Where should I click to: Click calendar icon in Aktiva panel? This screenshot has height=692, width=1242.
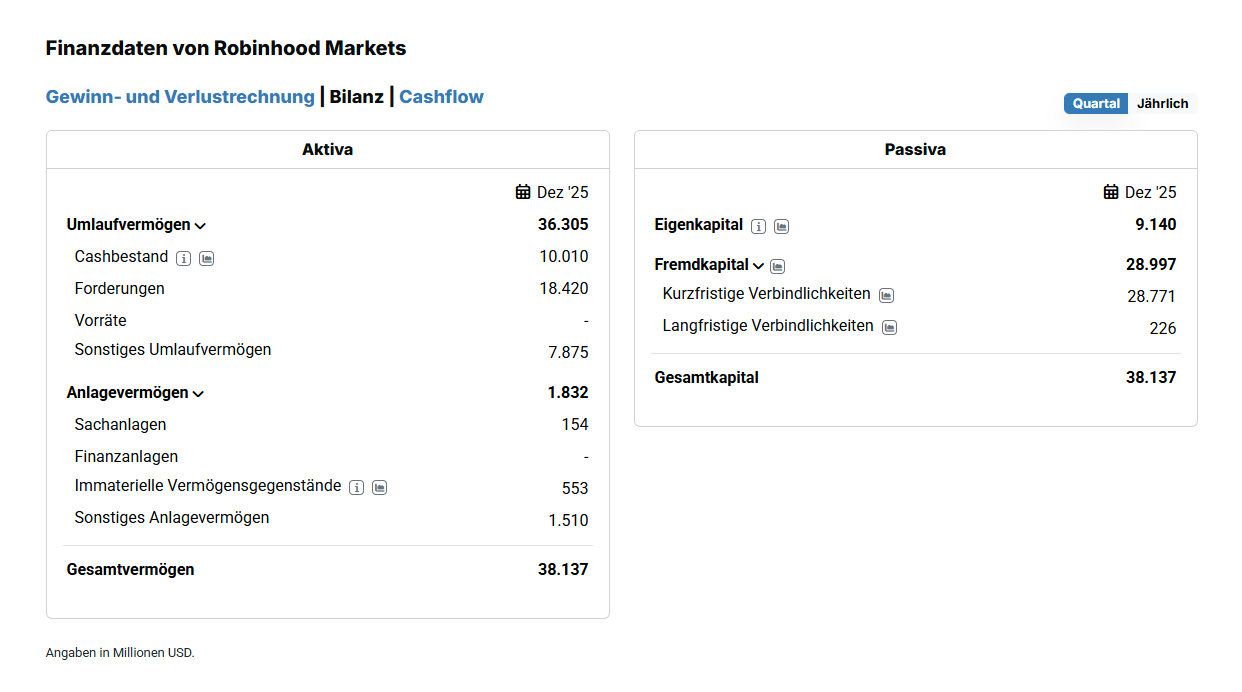point(523,192)
